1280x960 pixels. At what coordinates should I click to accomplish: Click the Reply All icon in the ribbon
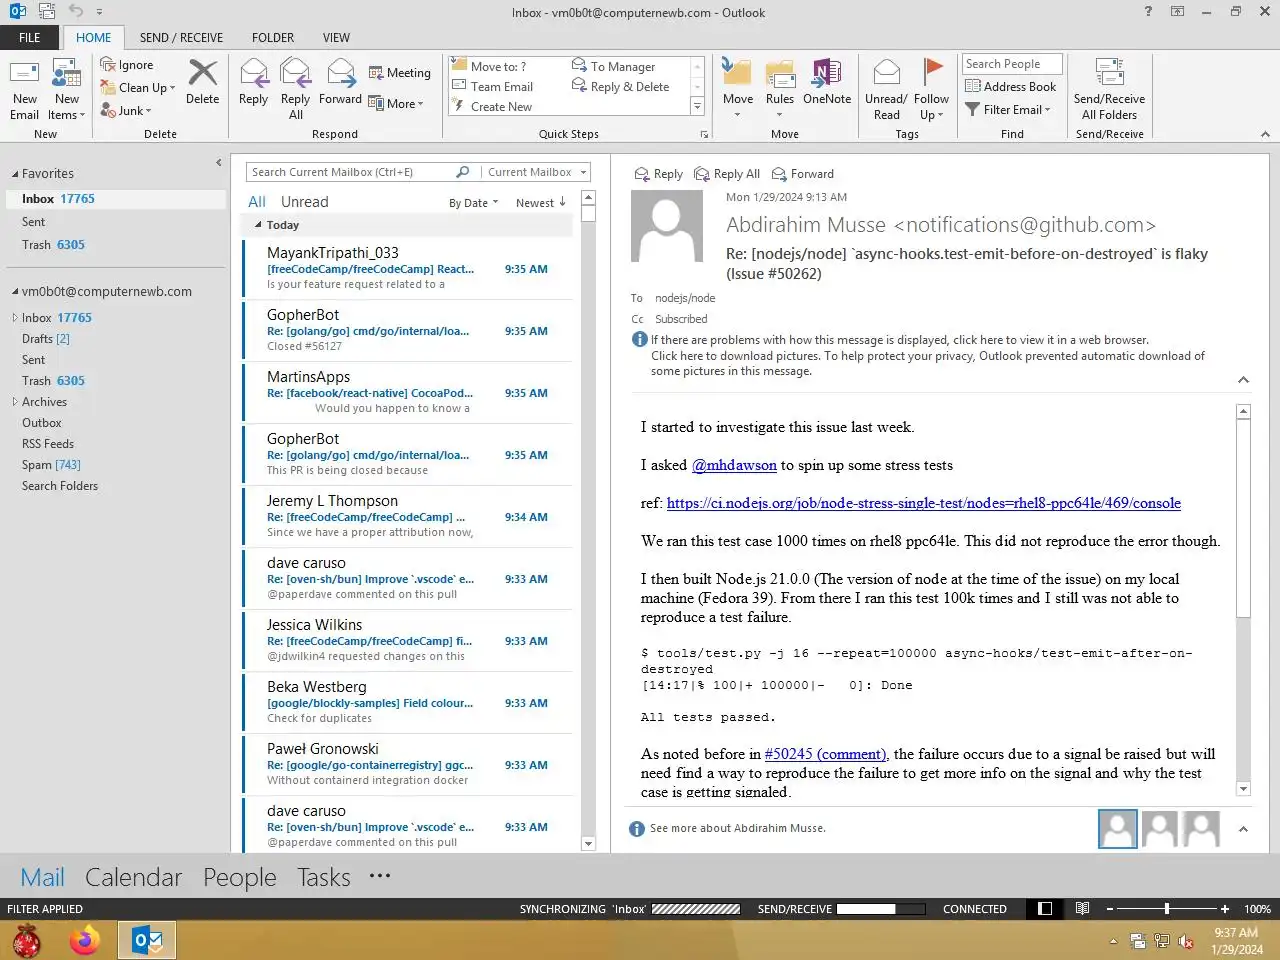(295, 89)
